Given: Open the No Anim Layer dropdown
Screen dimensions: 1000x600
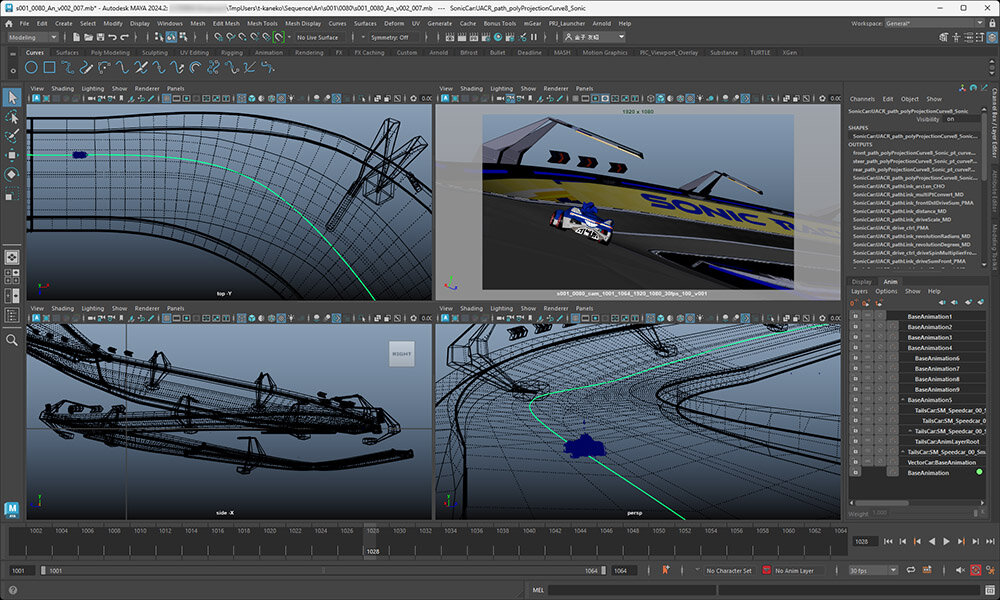Looking at the screenshot, I should point(793,571).
